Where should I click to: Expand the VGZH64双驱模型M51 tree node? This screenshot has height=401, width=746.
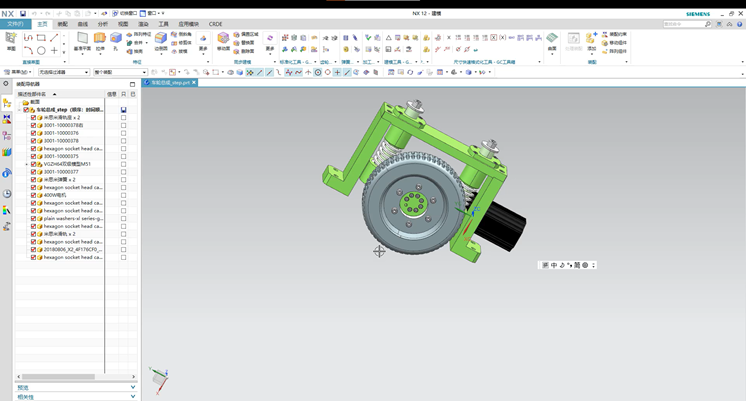[x=26, y=164]
